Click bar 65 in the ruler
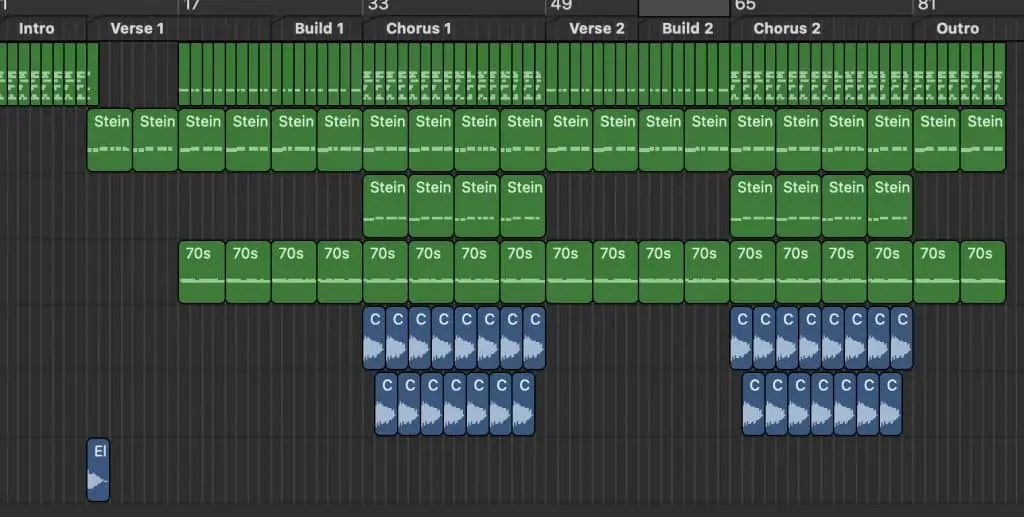1024x517 pixels. [745, 6]
